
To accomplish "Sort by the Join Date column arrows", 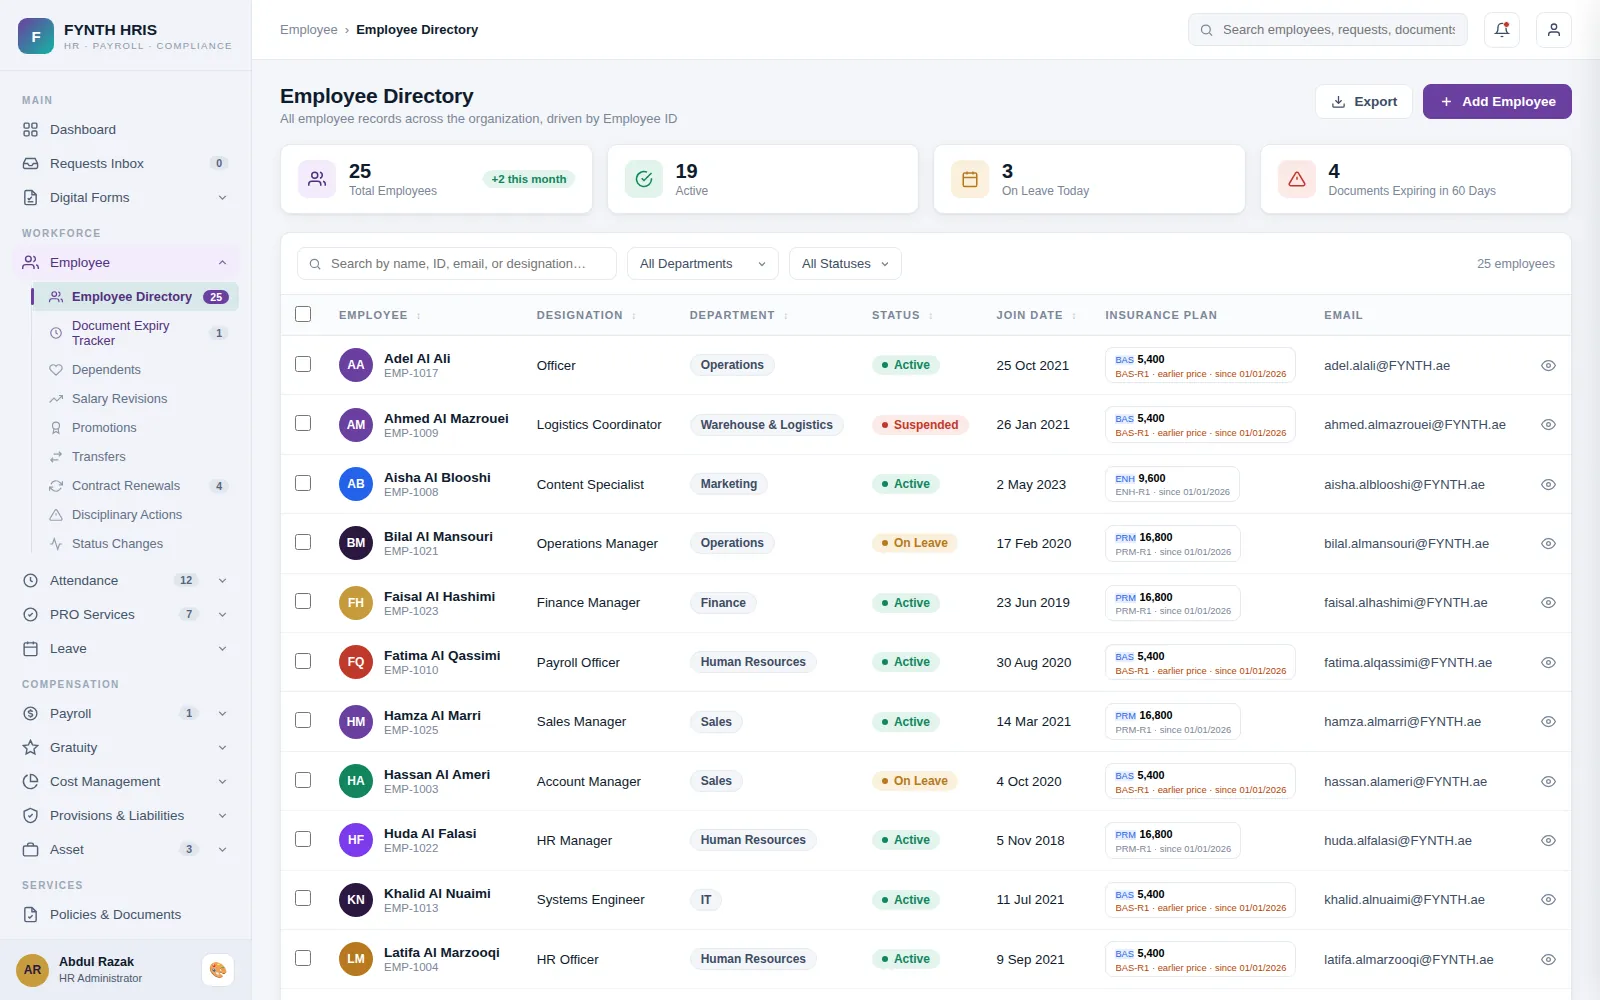I will (x=1074, y=316).
